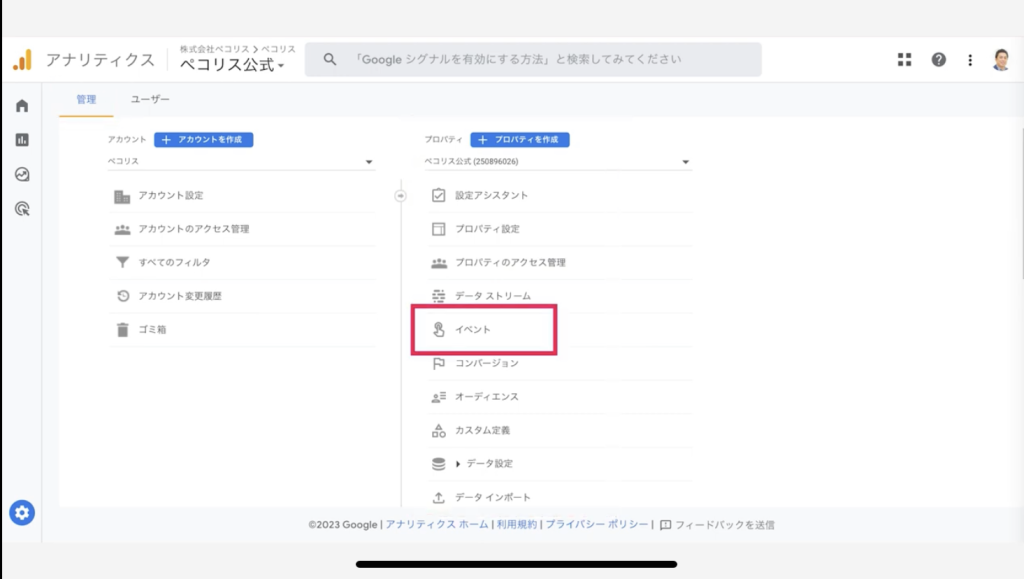Click the アカウント変更履歴 history icon
The width and height of the screenshot is (1024, 579).
[123, 296]
